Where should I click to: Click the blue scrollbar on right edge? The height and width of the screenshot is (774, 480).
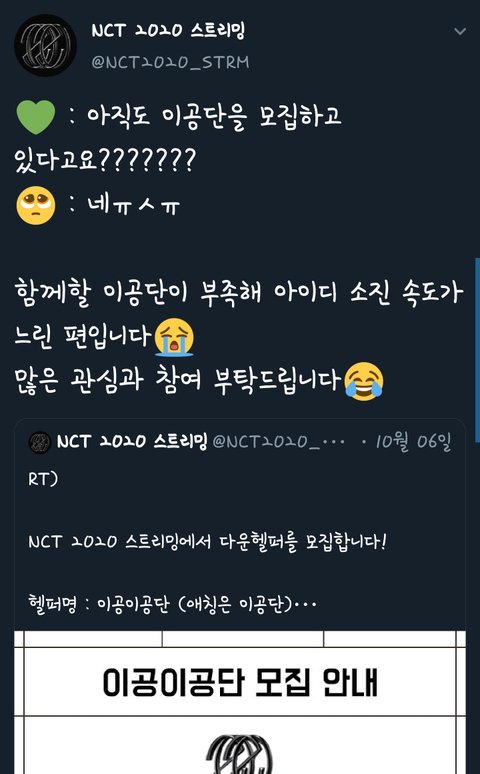477,349
